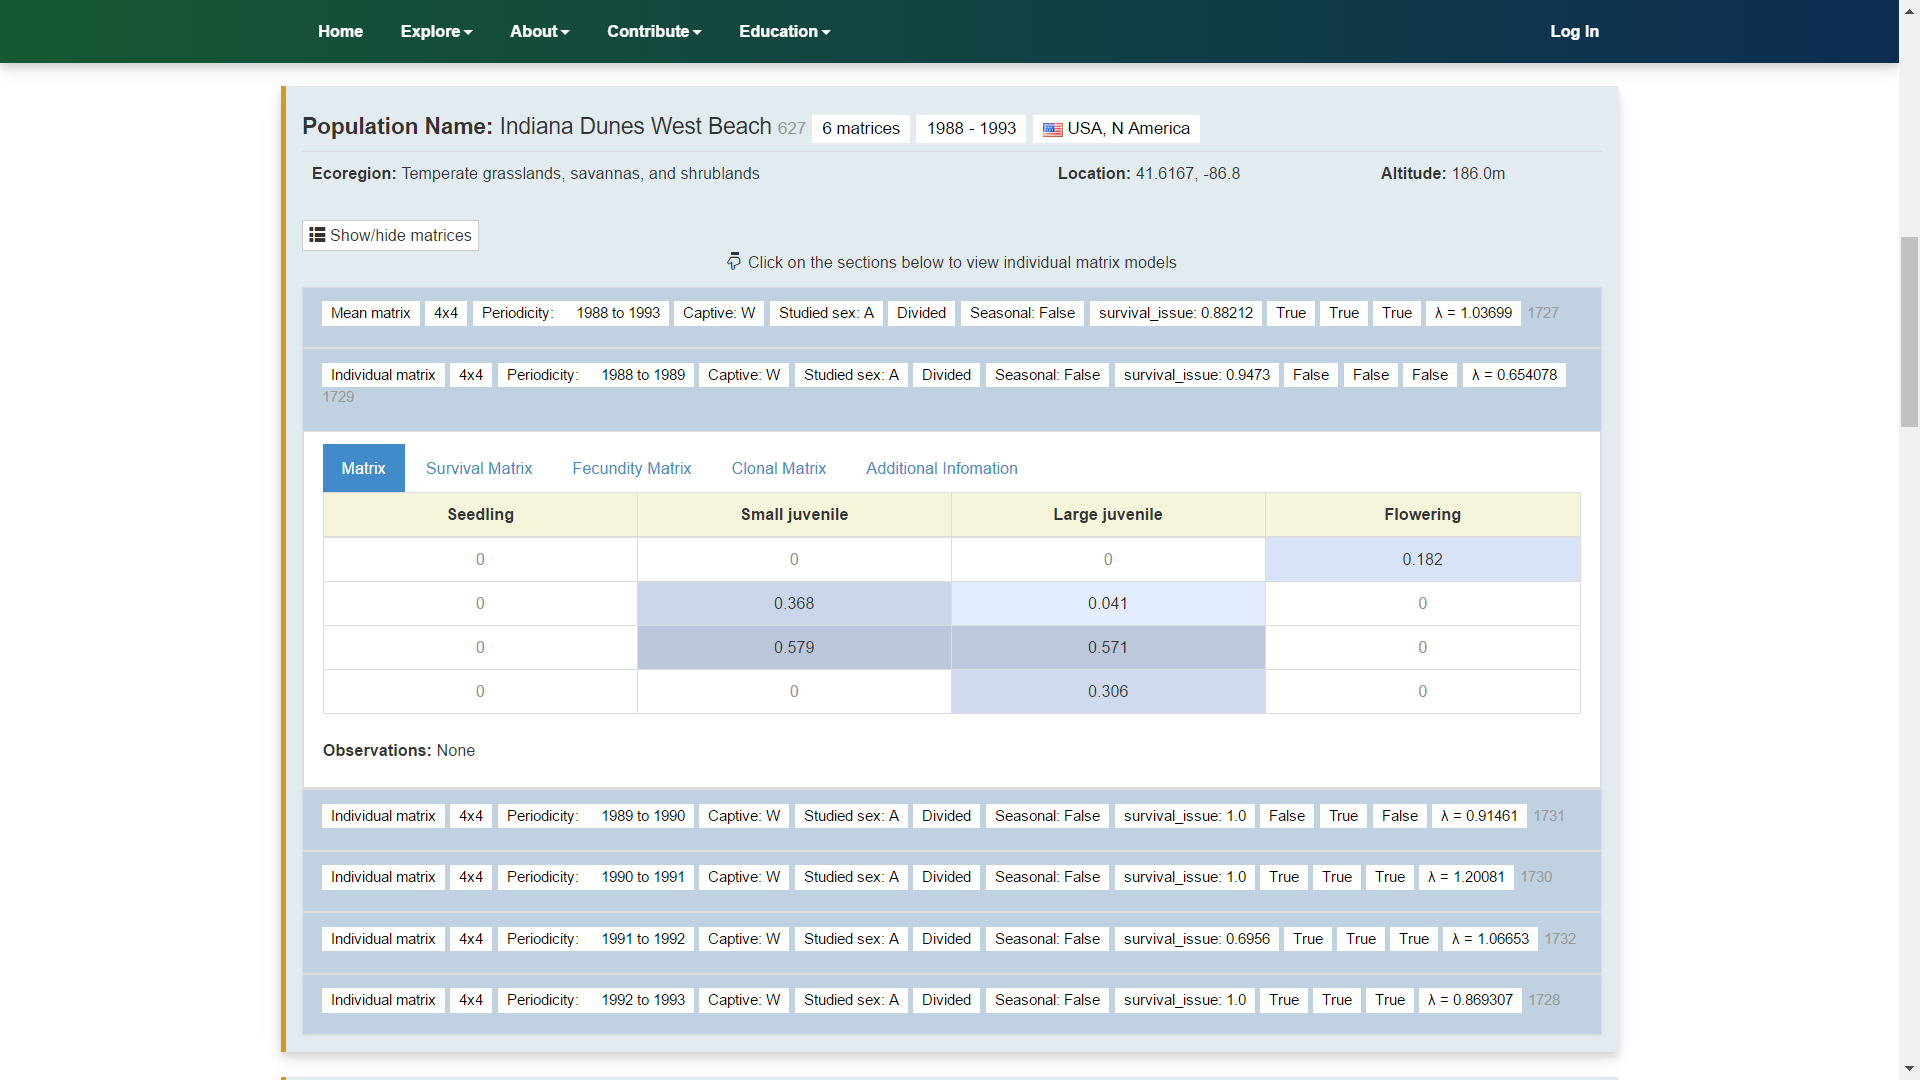Viewport: 1920px width, 1080px height.
Task: View the Clonal Matrix tab
Action: [778, 468]
